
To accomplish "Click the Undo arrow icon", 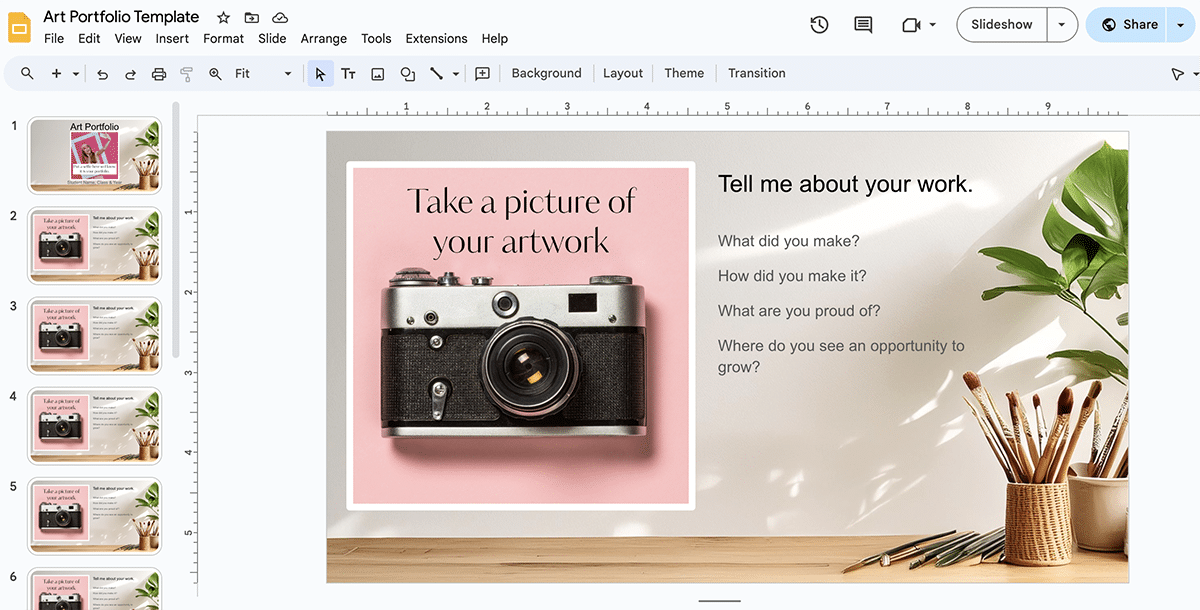I will [102, 74].
